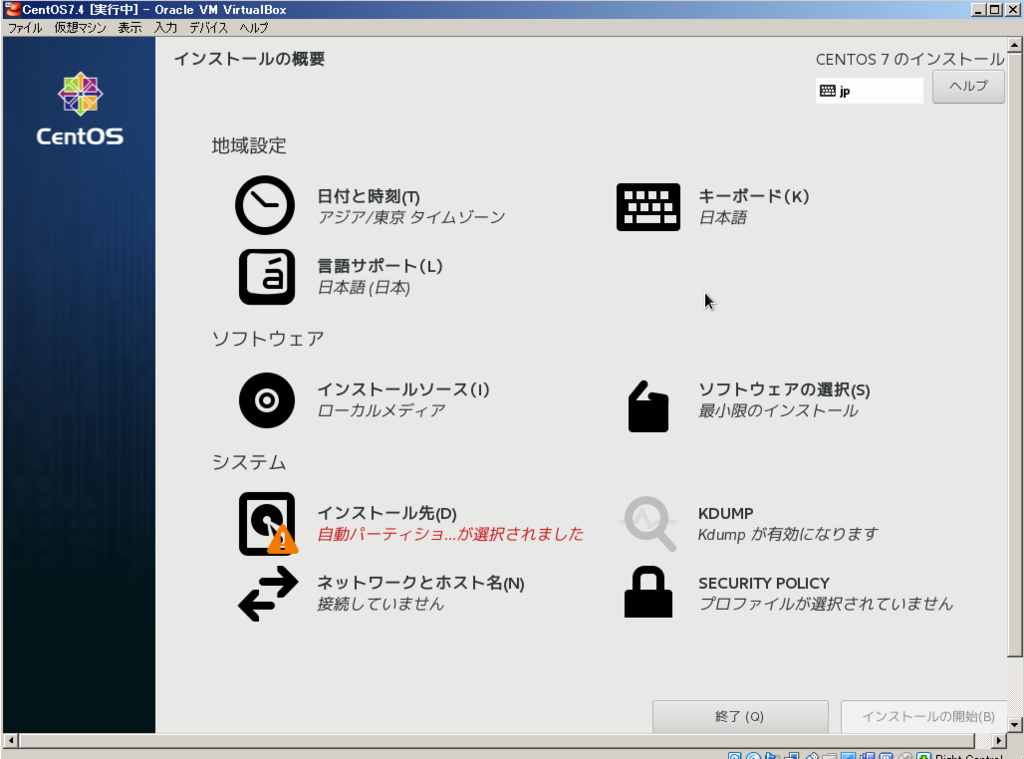Click the CentOS logo in sidebar
Image resolution: width=1024 pixels, height=759 pixels.
coord(80,108)
